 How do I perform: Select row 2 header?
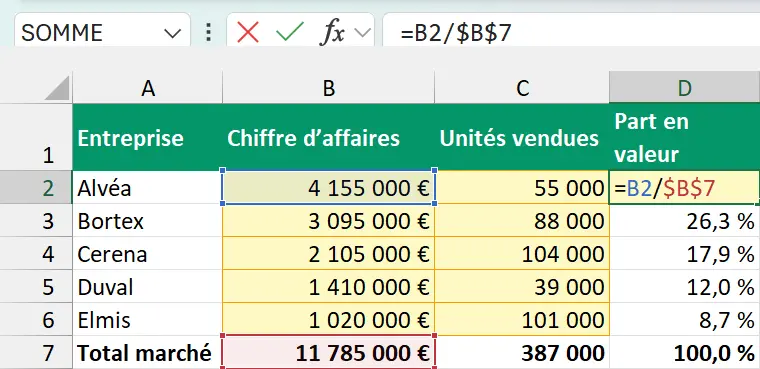pos(36,187)
